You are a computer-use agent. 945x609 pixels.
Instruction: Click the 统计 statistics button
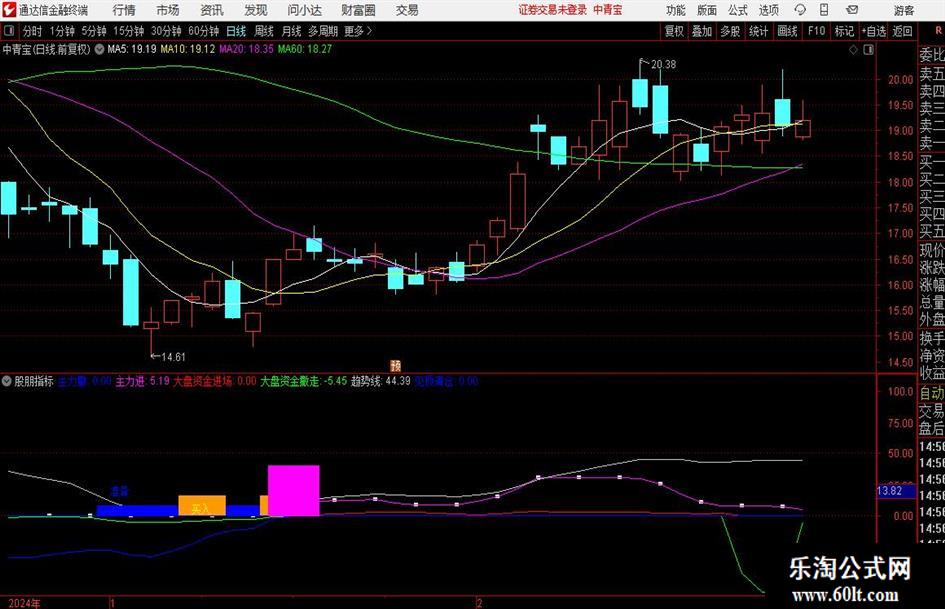758,31
